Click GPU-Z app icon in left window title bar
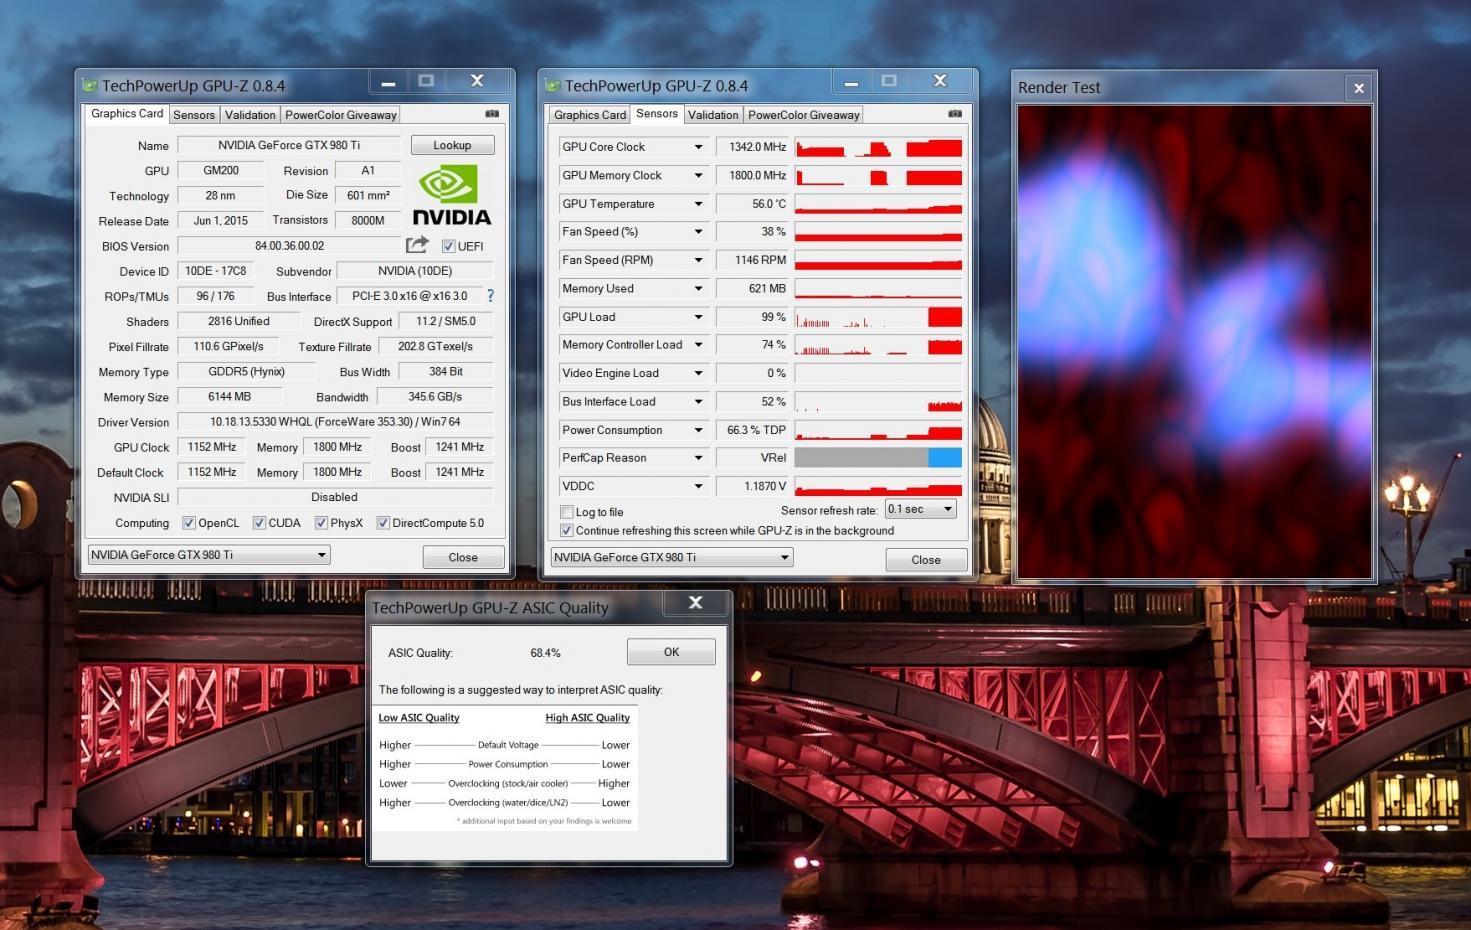 click(89, 86)
